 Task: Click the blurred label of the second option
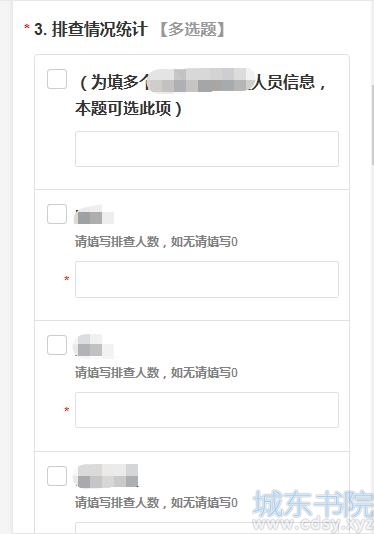pyautogui.click(x=94, y=215)
